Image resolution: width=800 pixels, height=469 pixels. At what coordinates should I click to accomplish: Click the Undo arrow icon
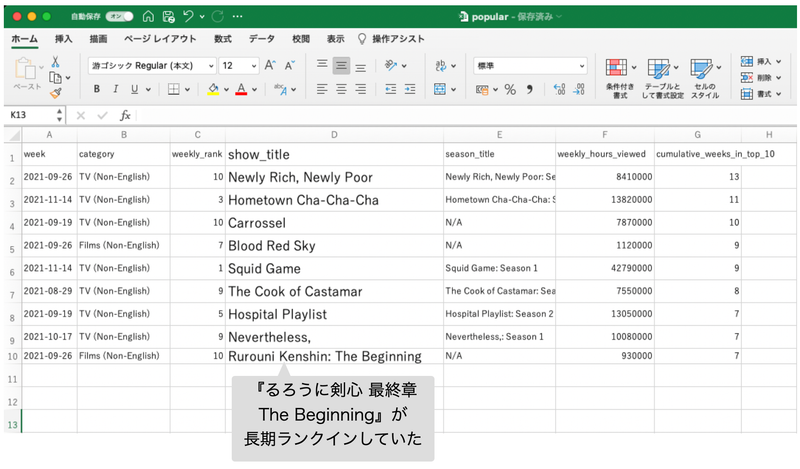(188, 16)
